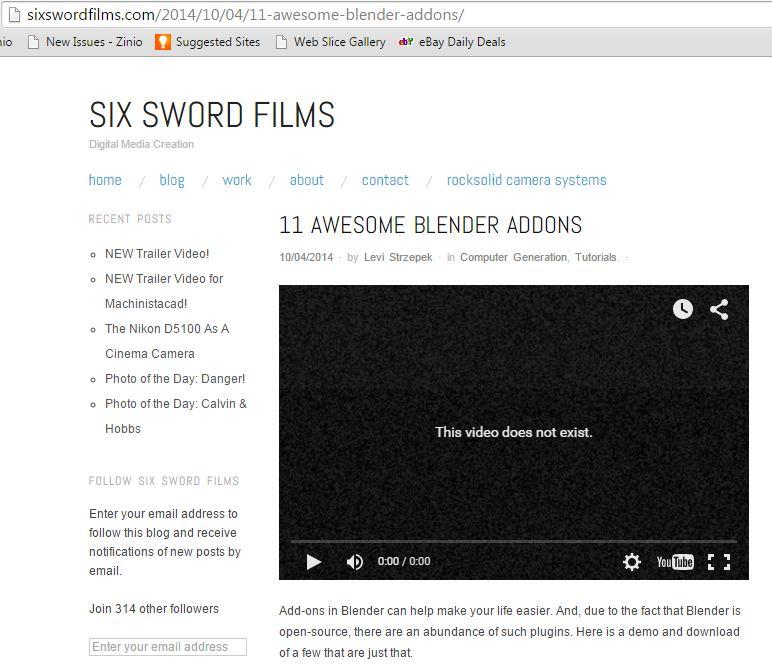Image resolution: width=772 pixels, height=671 pixels.
Task: Click the address bar URL
Action: point(245,15)
